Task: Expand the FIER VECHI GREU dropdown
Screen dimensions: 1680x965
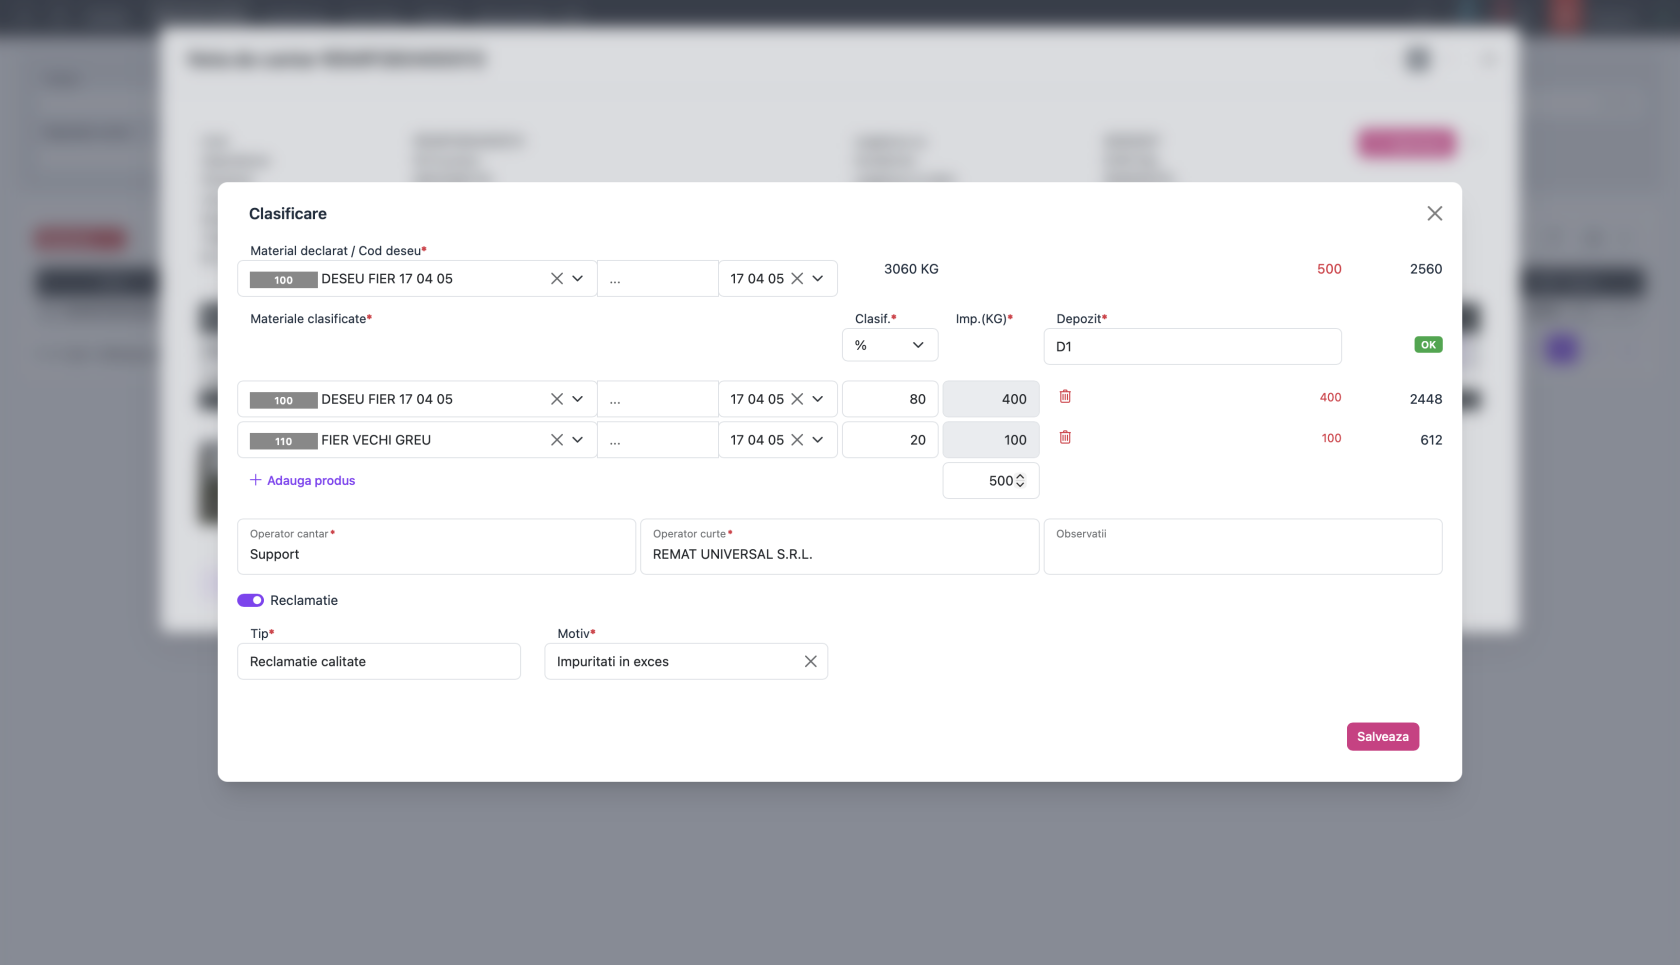Action: point(578,440)
